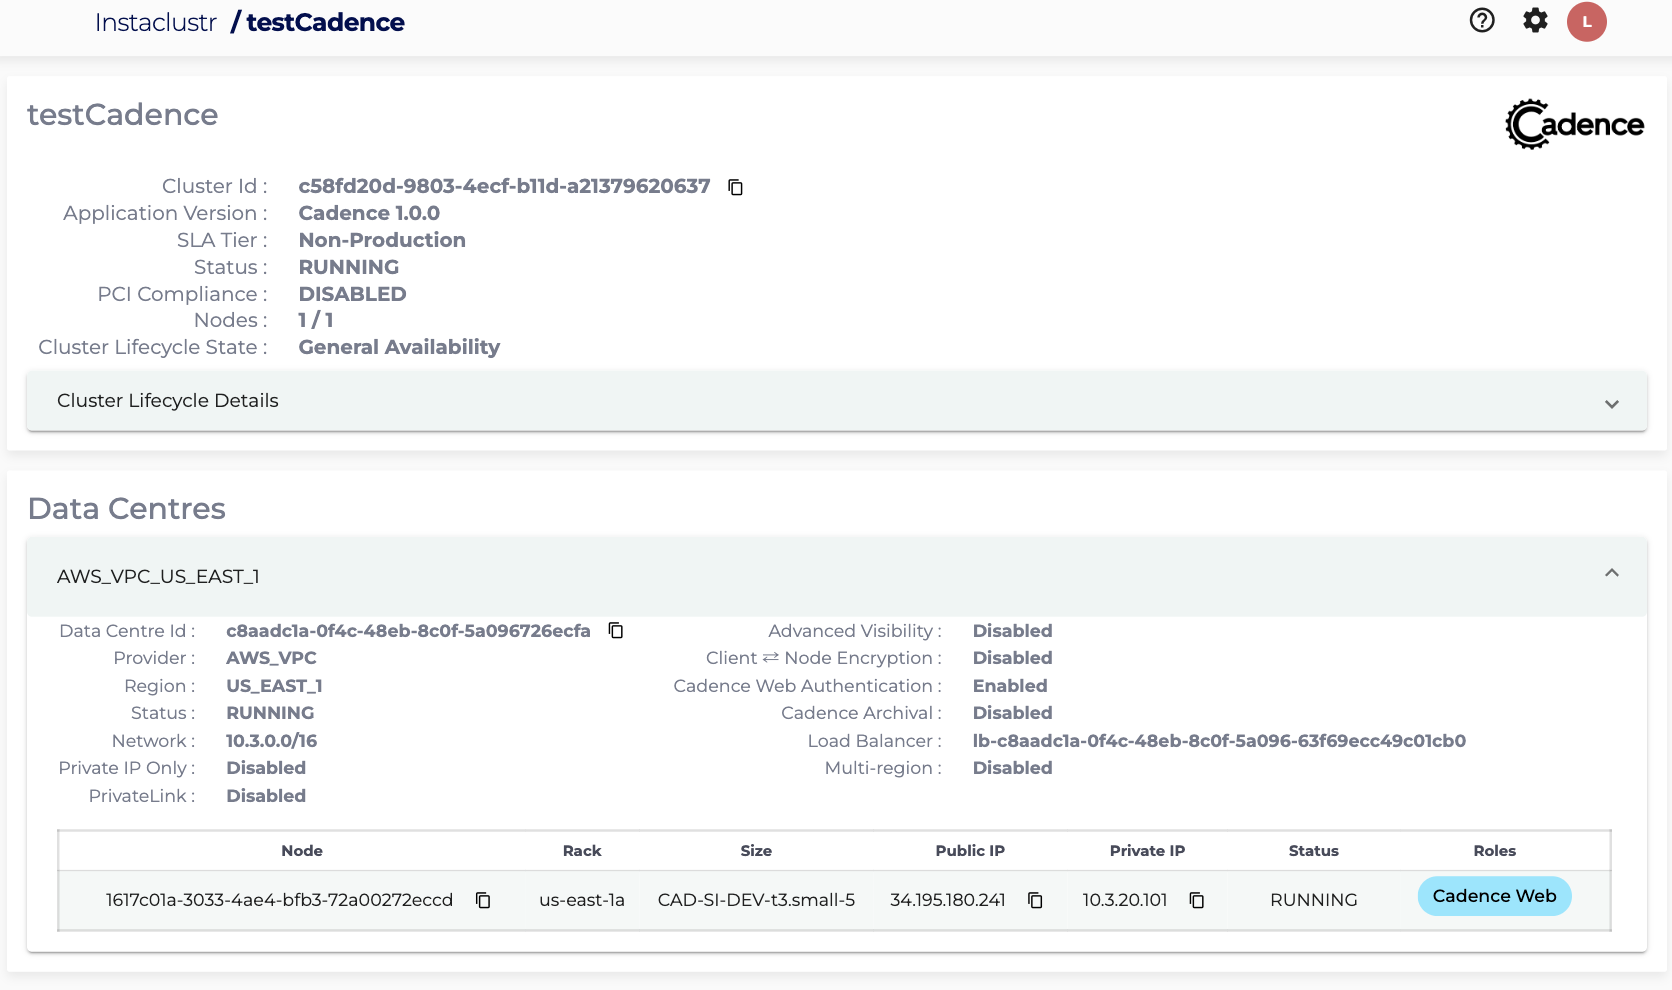Click the chevron beside Cluster Lifecycle Details

1611,404
